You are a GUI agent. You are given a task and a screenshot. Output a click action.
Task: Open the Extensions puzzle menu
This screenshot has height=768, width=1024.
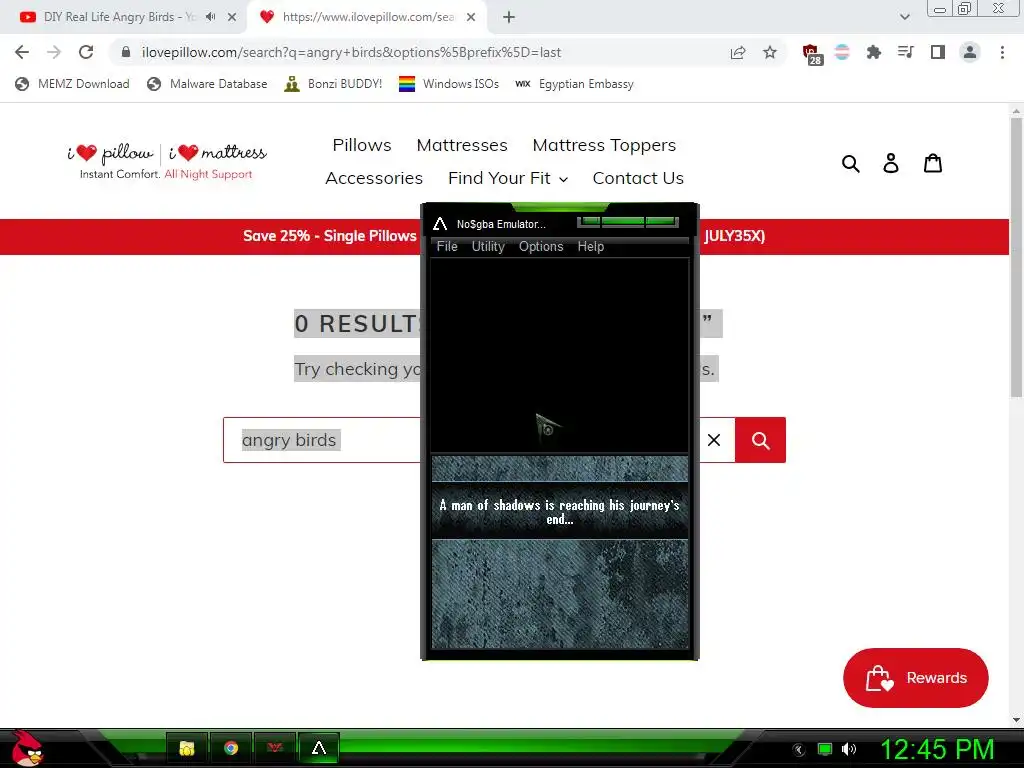click(x=873, y=52)
